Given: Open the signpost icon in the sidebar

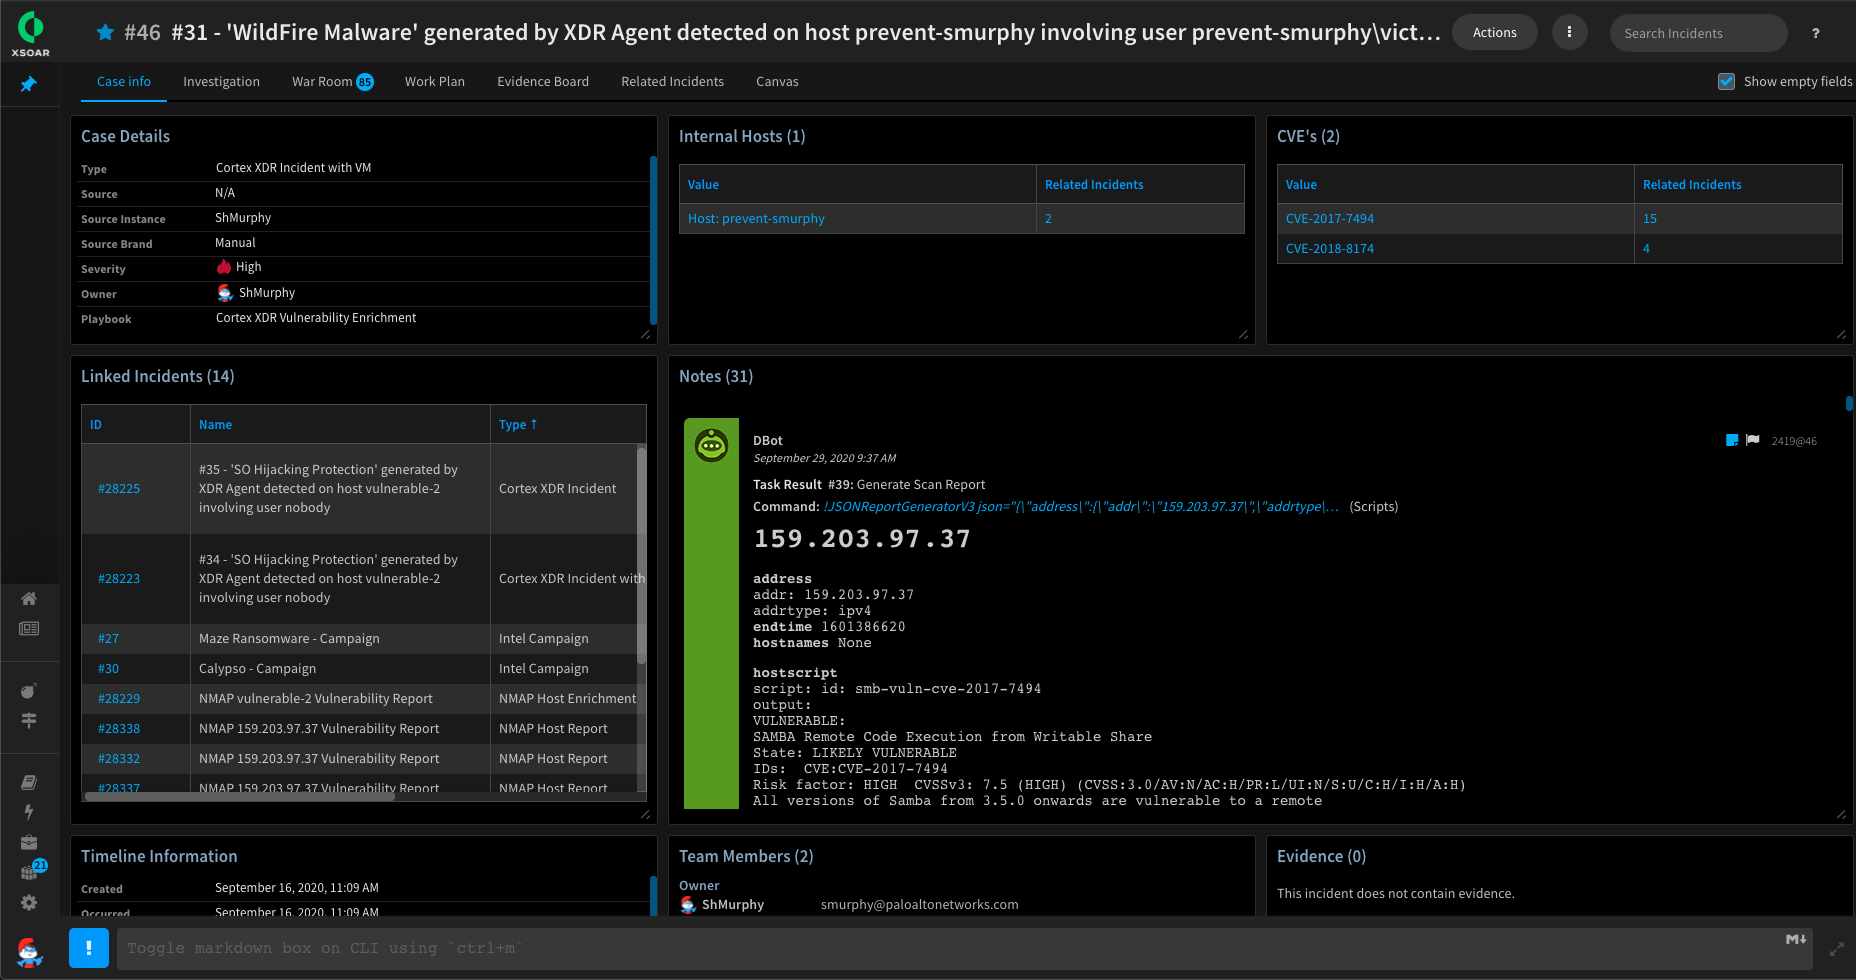Looking at the screenshot, I should click(29, 720).
